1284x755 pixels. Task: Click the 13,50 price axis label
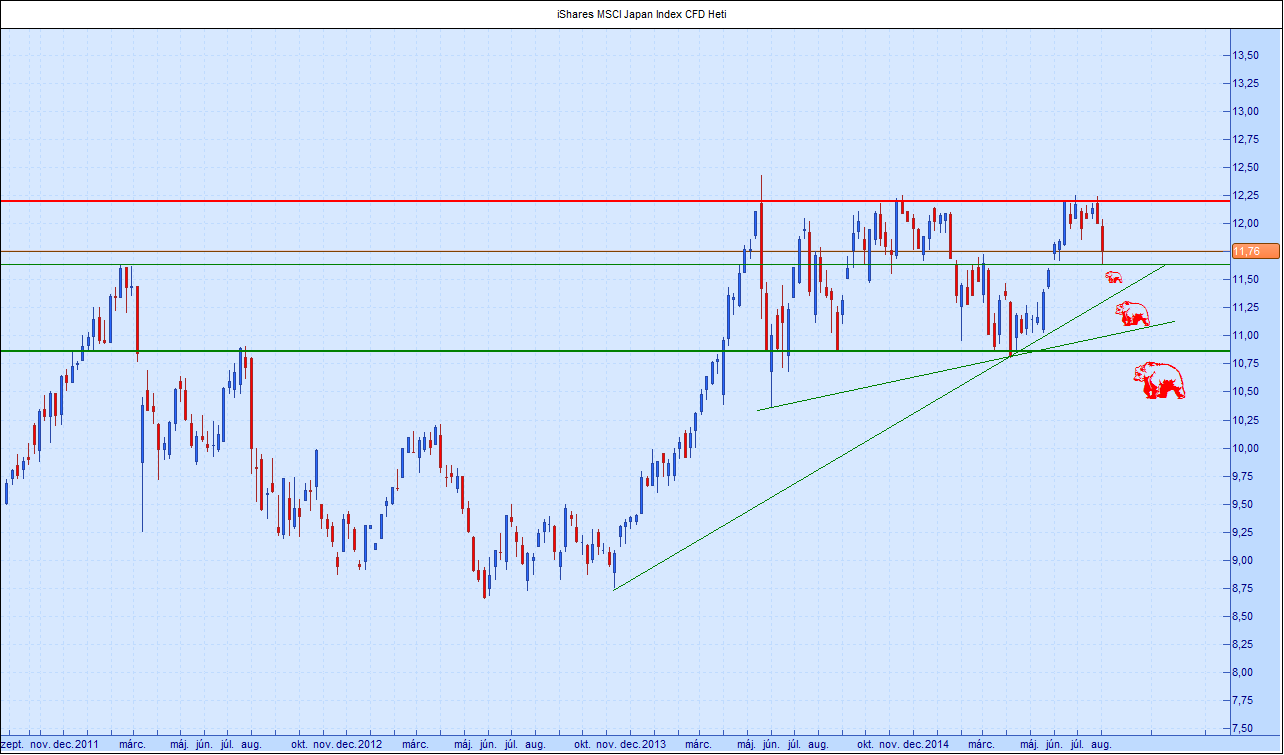(1245, 54)
